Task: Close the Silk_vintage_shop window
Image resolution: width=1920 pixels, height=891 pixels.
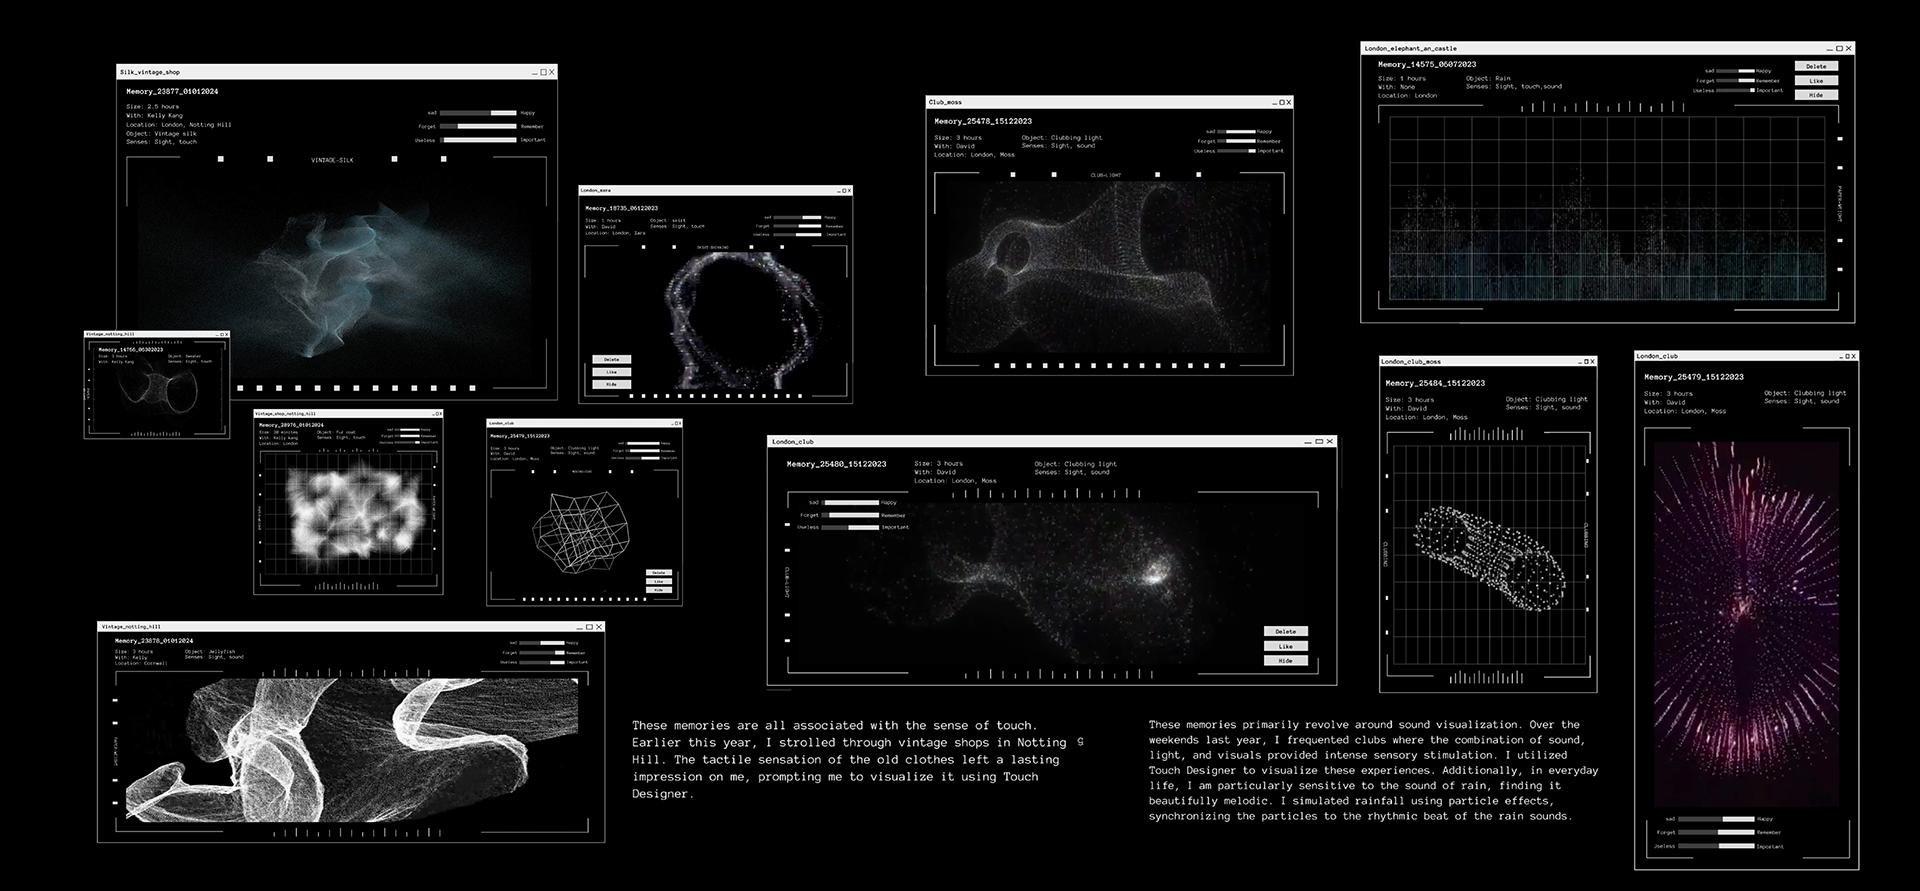Action: coord(552,72)
